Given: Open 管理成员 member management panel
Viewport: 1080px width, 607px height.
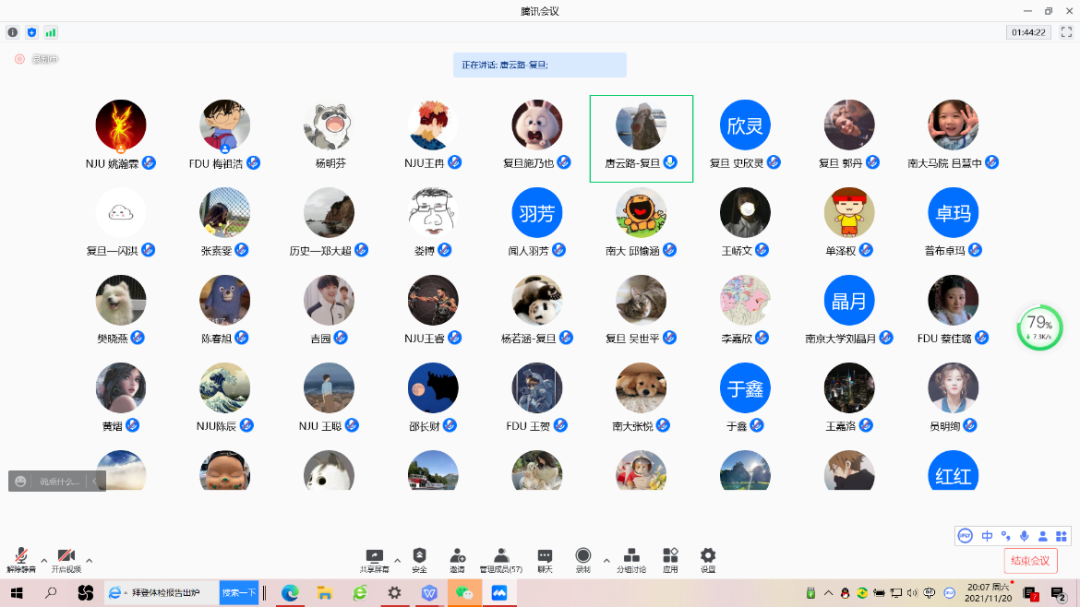Looking at the screenshot, I should point(501,559).
